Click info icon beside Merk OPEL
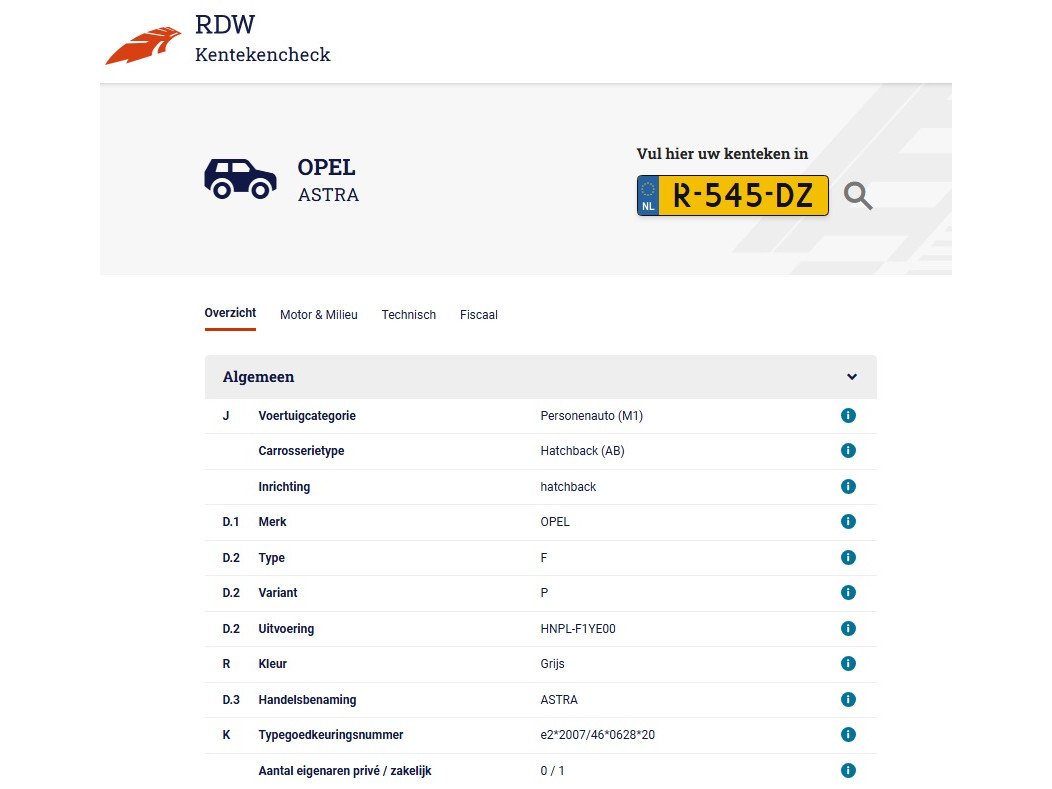The width and height of the screenshot is (1052, 789). pos(848,522)
